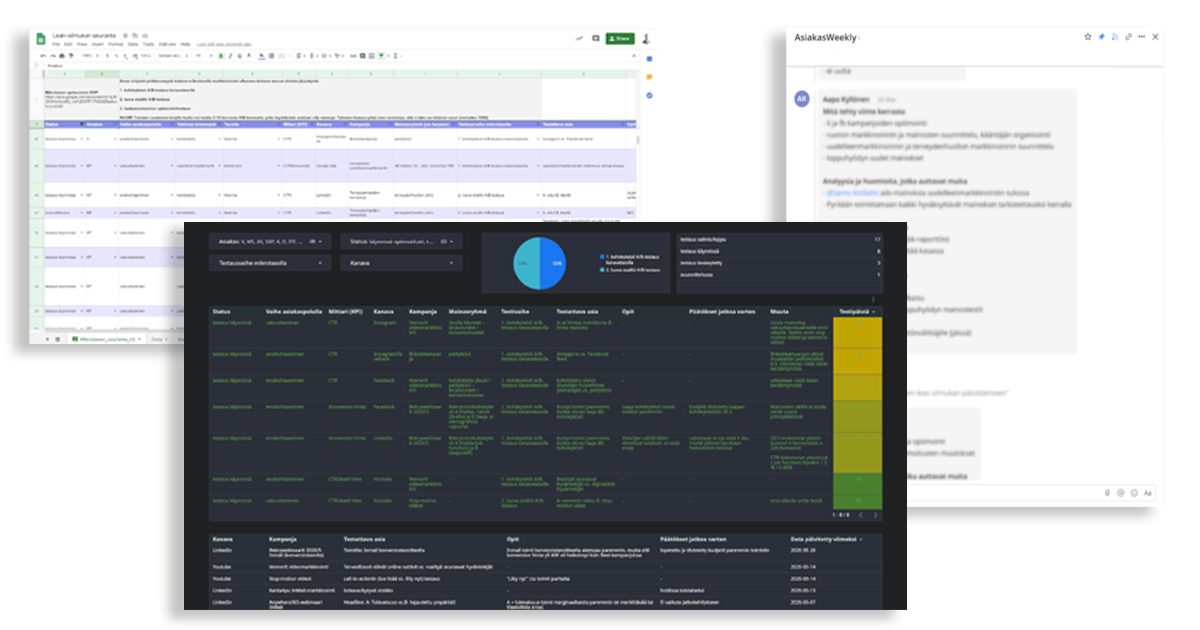
Task: Open more options in AsiakasWeekly header
Action: tap(1142, 37)
